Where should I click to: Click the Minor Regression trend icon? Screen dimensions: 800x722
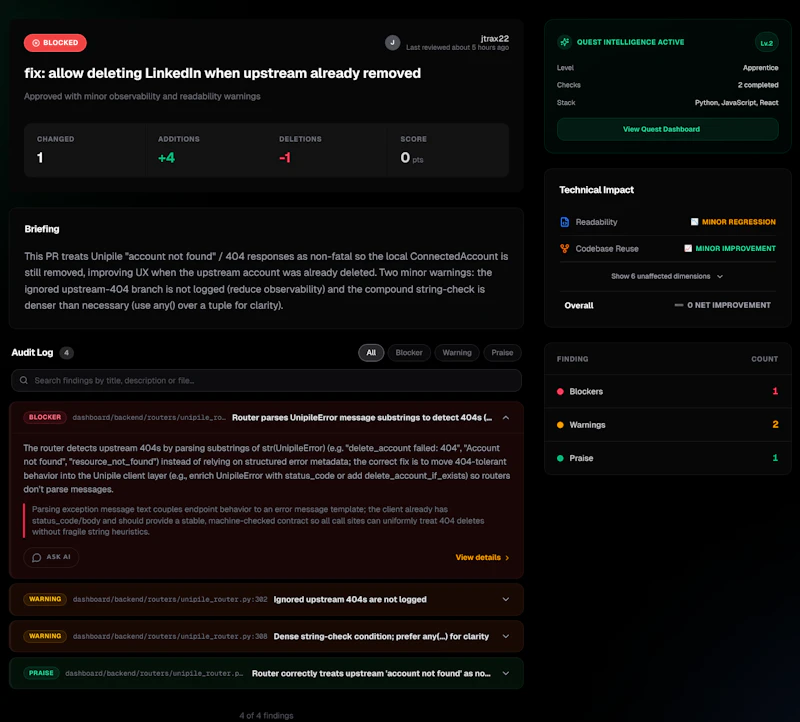point(694,222)
